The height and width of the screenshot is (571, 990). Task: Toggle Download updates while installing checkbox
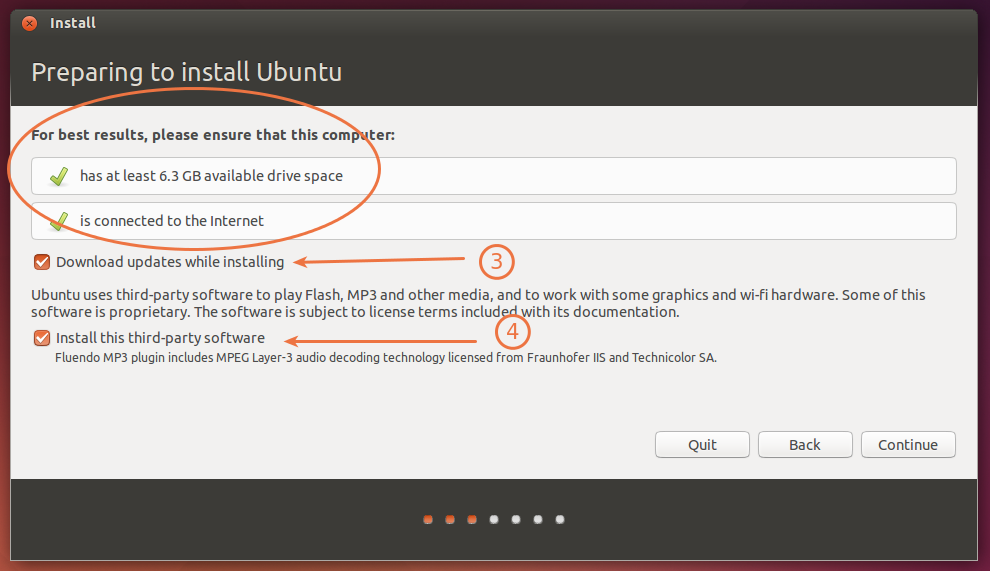coord(42,261)
